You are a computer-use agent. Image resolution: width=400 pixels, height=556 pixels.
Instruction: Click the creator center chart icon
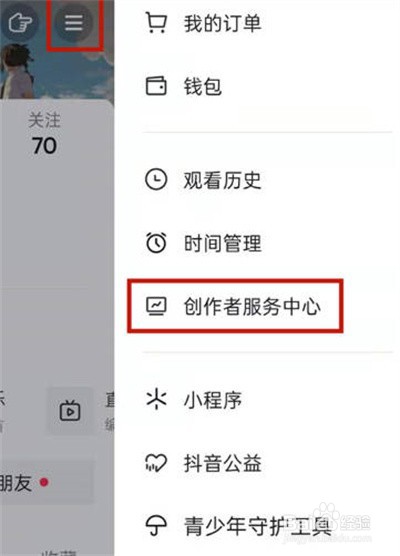coord(156,306)
